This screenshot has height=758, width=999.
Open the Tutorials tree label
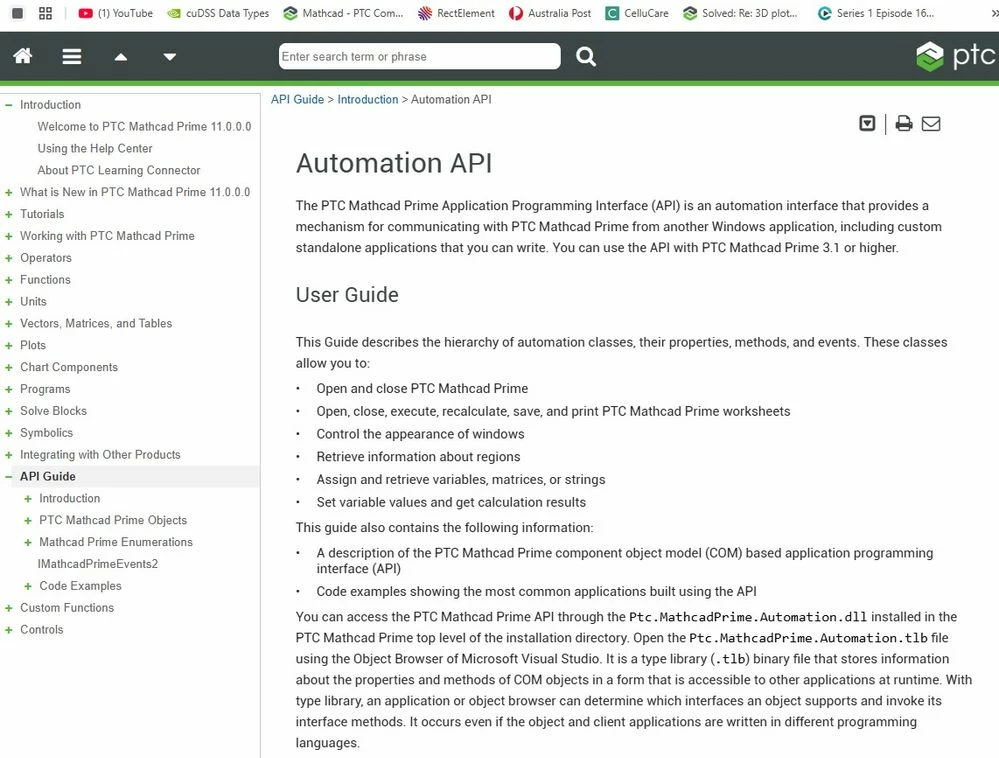tap(42, 214)
